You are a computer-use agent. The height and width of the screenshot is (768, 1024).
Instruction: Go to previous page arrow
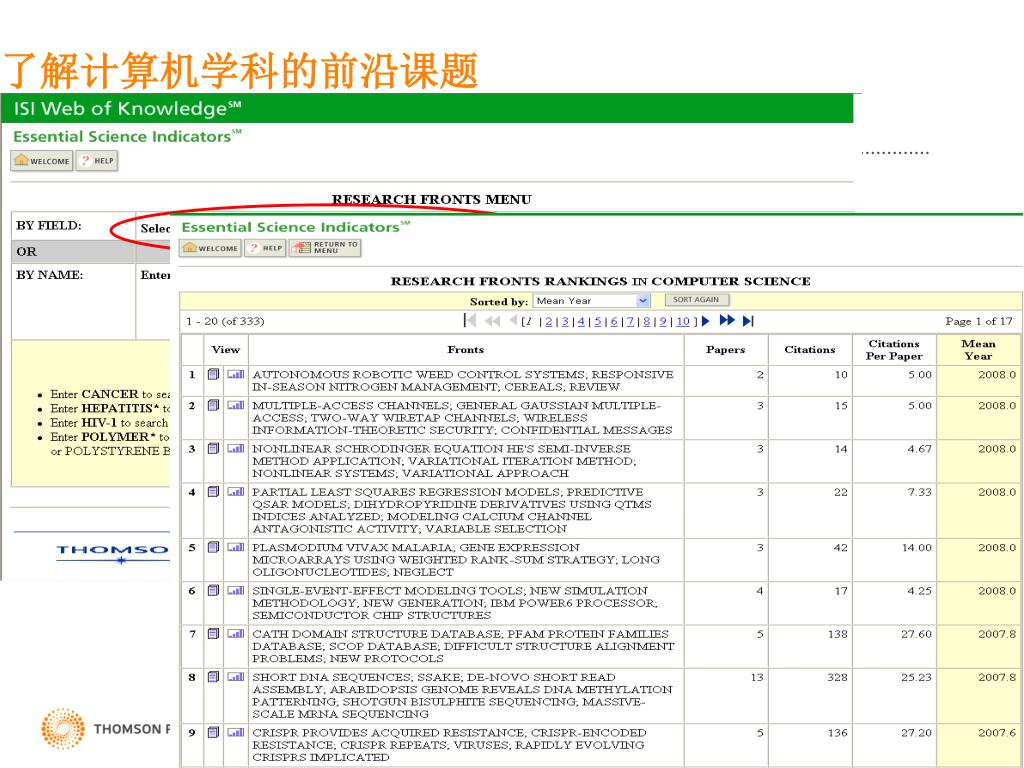pos(513,320)
